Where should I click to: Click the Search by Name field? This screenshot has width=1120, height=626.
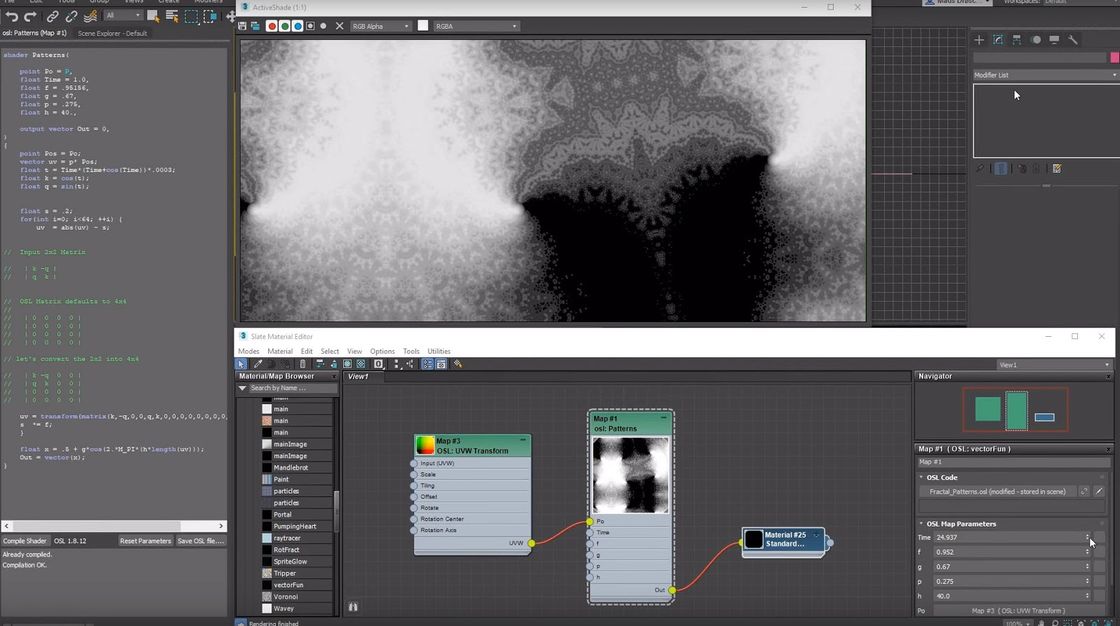[280, 390]
